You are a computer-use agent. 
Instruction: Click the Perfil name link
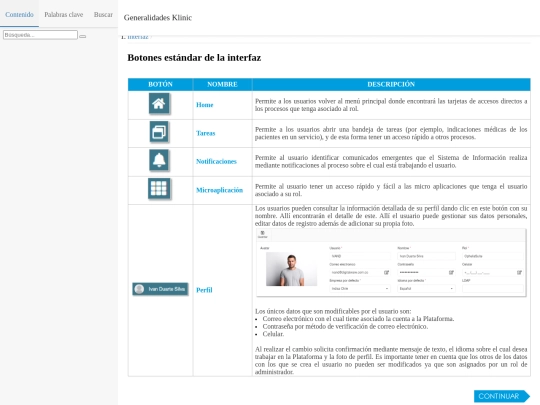[x=204, y=290]
